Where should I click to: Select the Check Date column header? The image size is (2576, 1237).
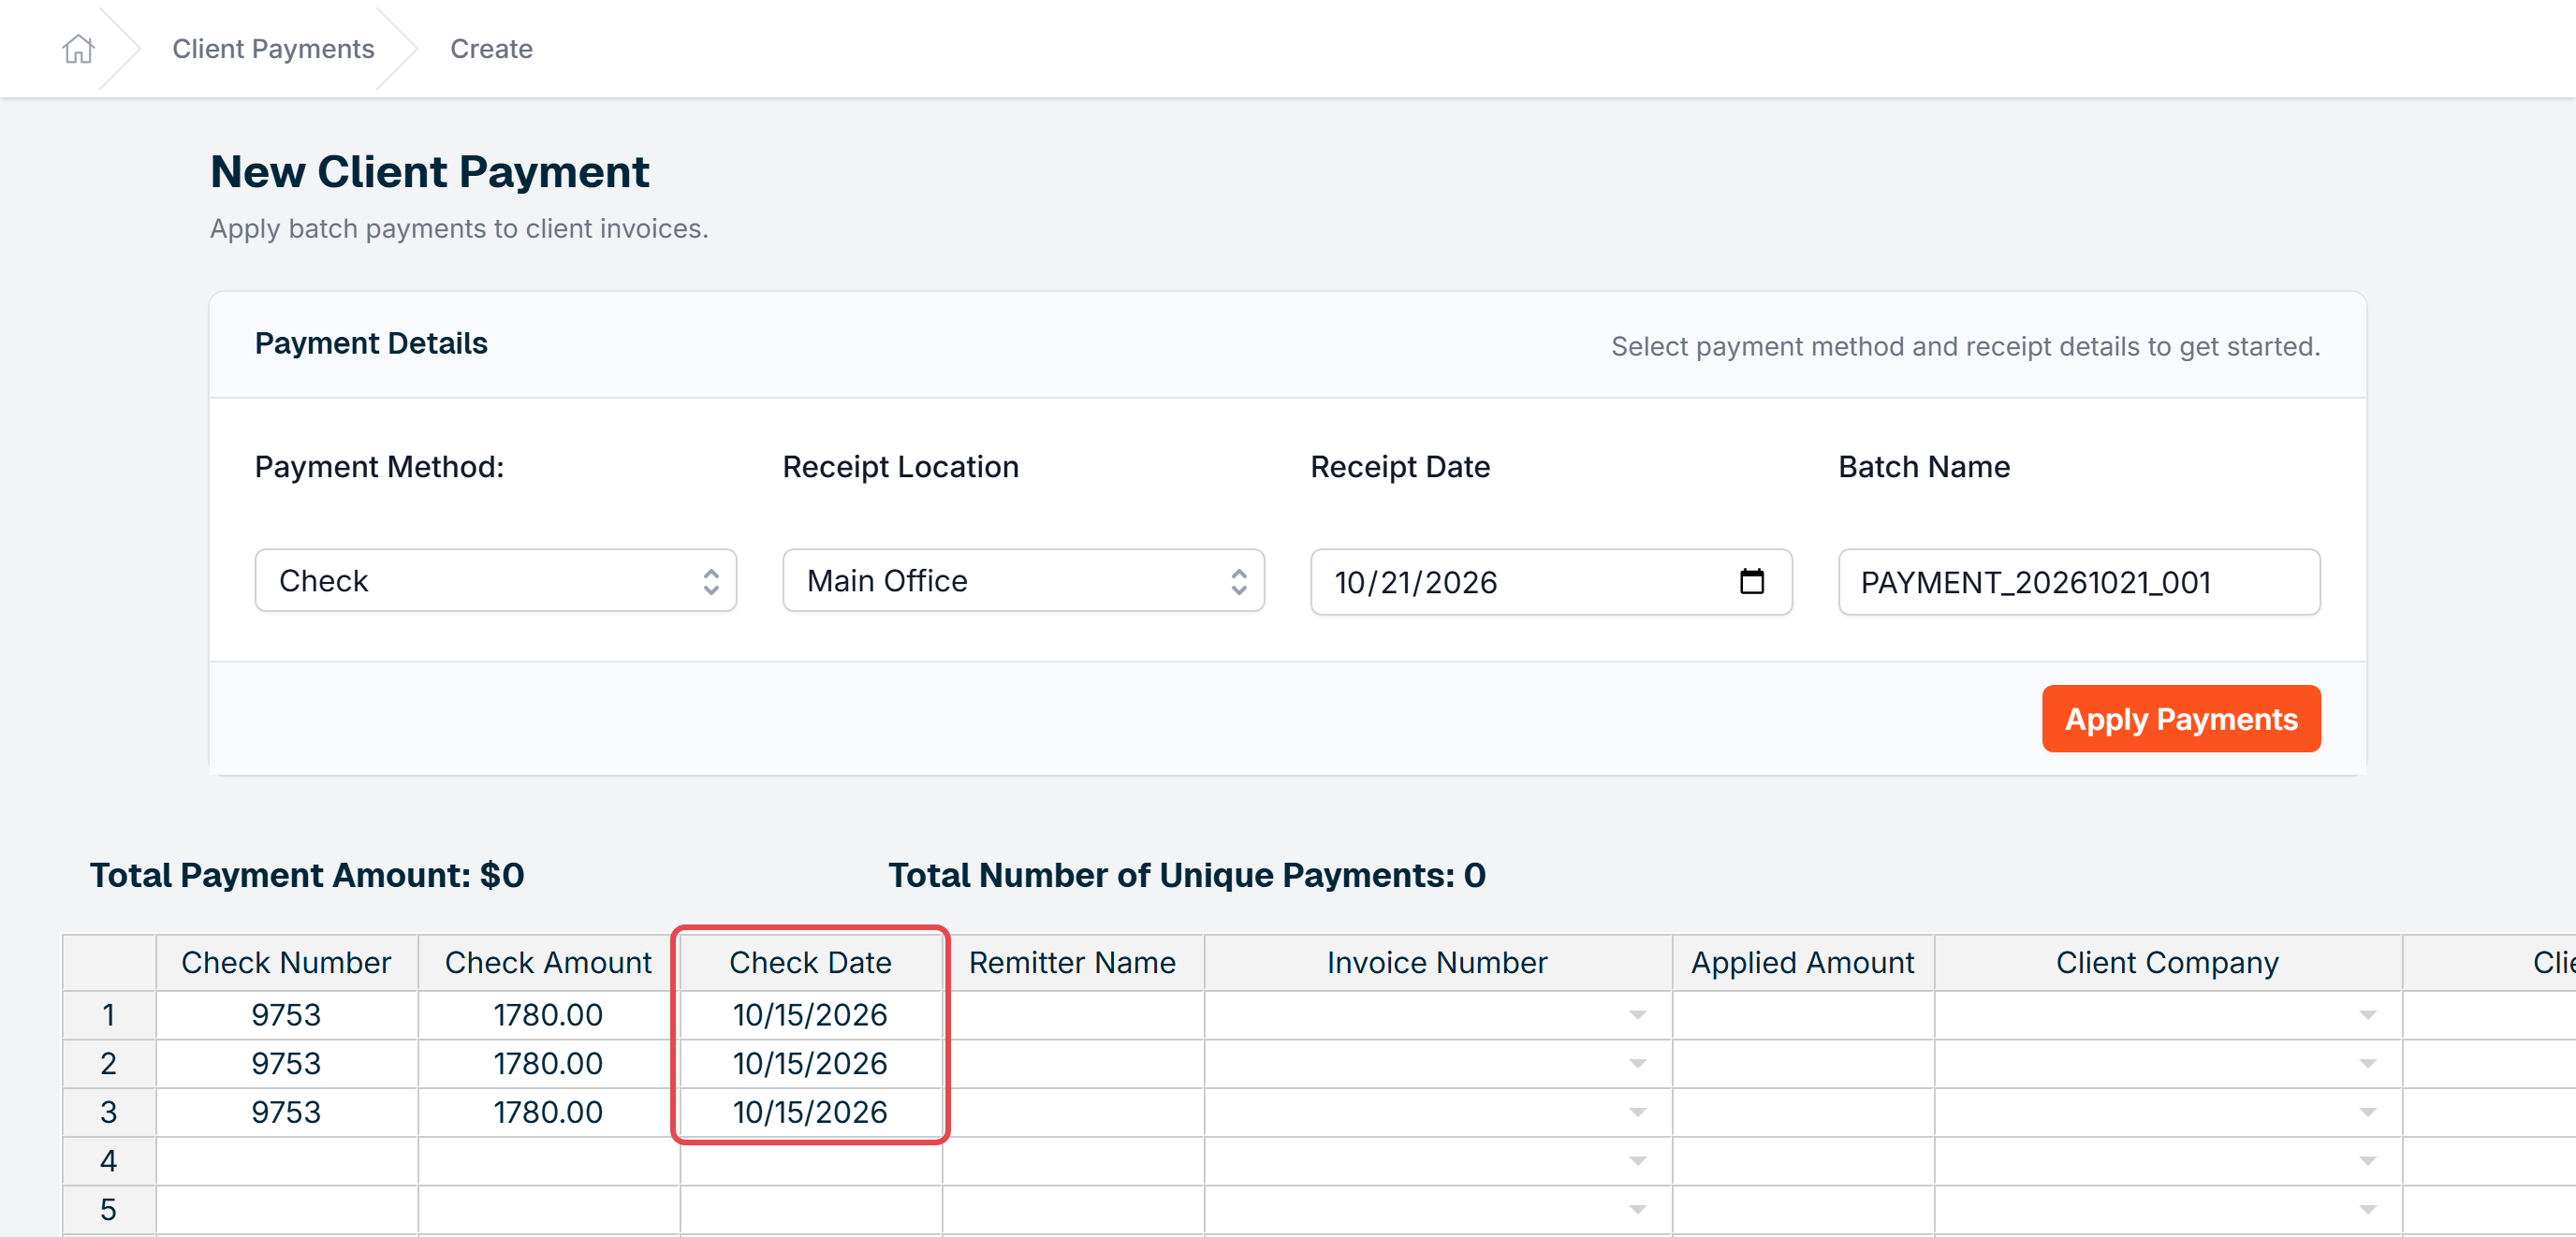pyautogui.click(x=811, y=962)
